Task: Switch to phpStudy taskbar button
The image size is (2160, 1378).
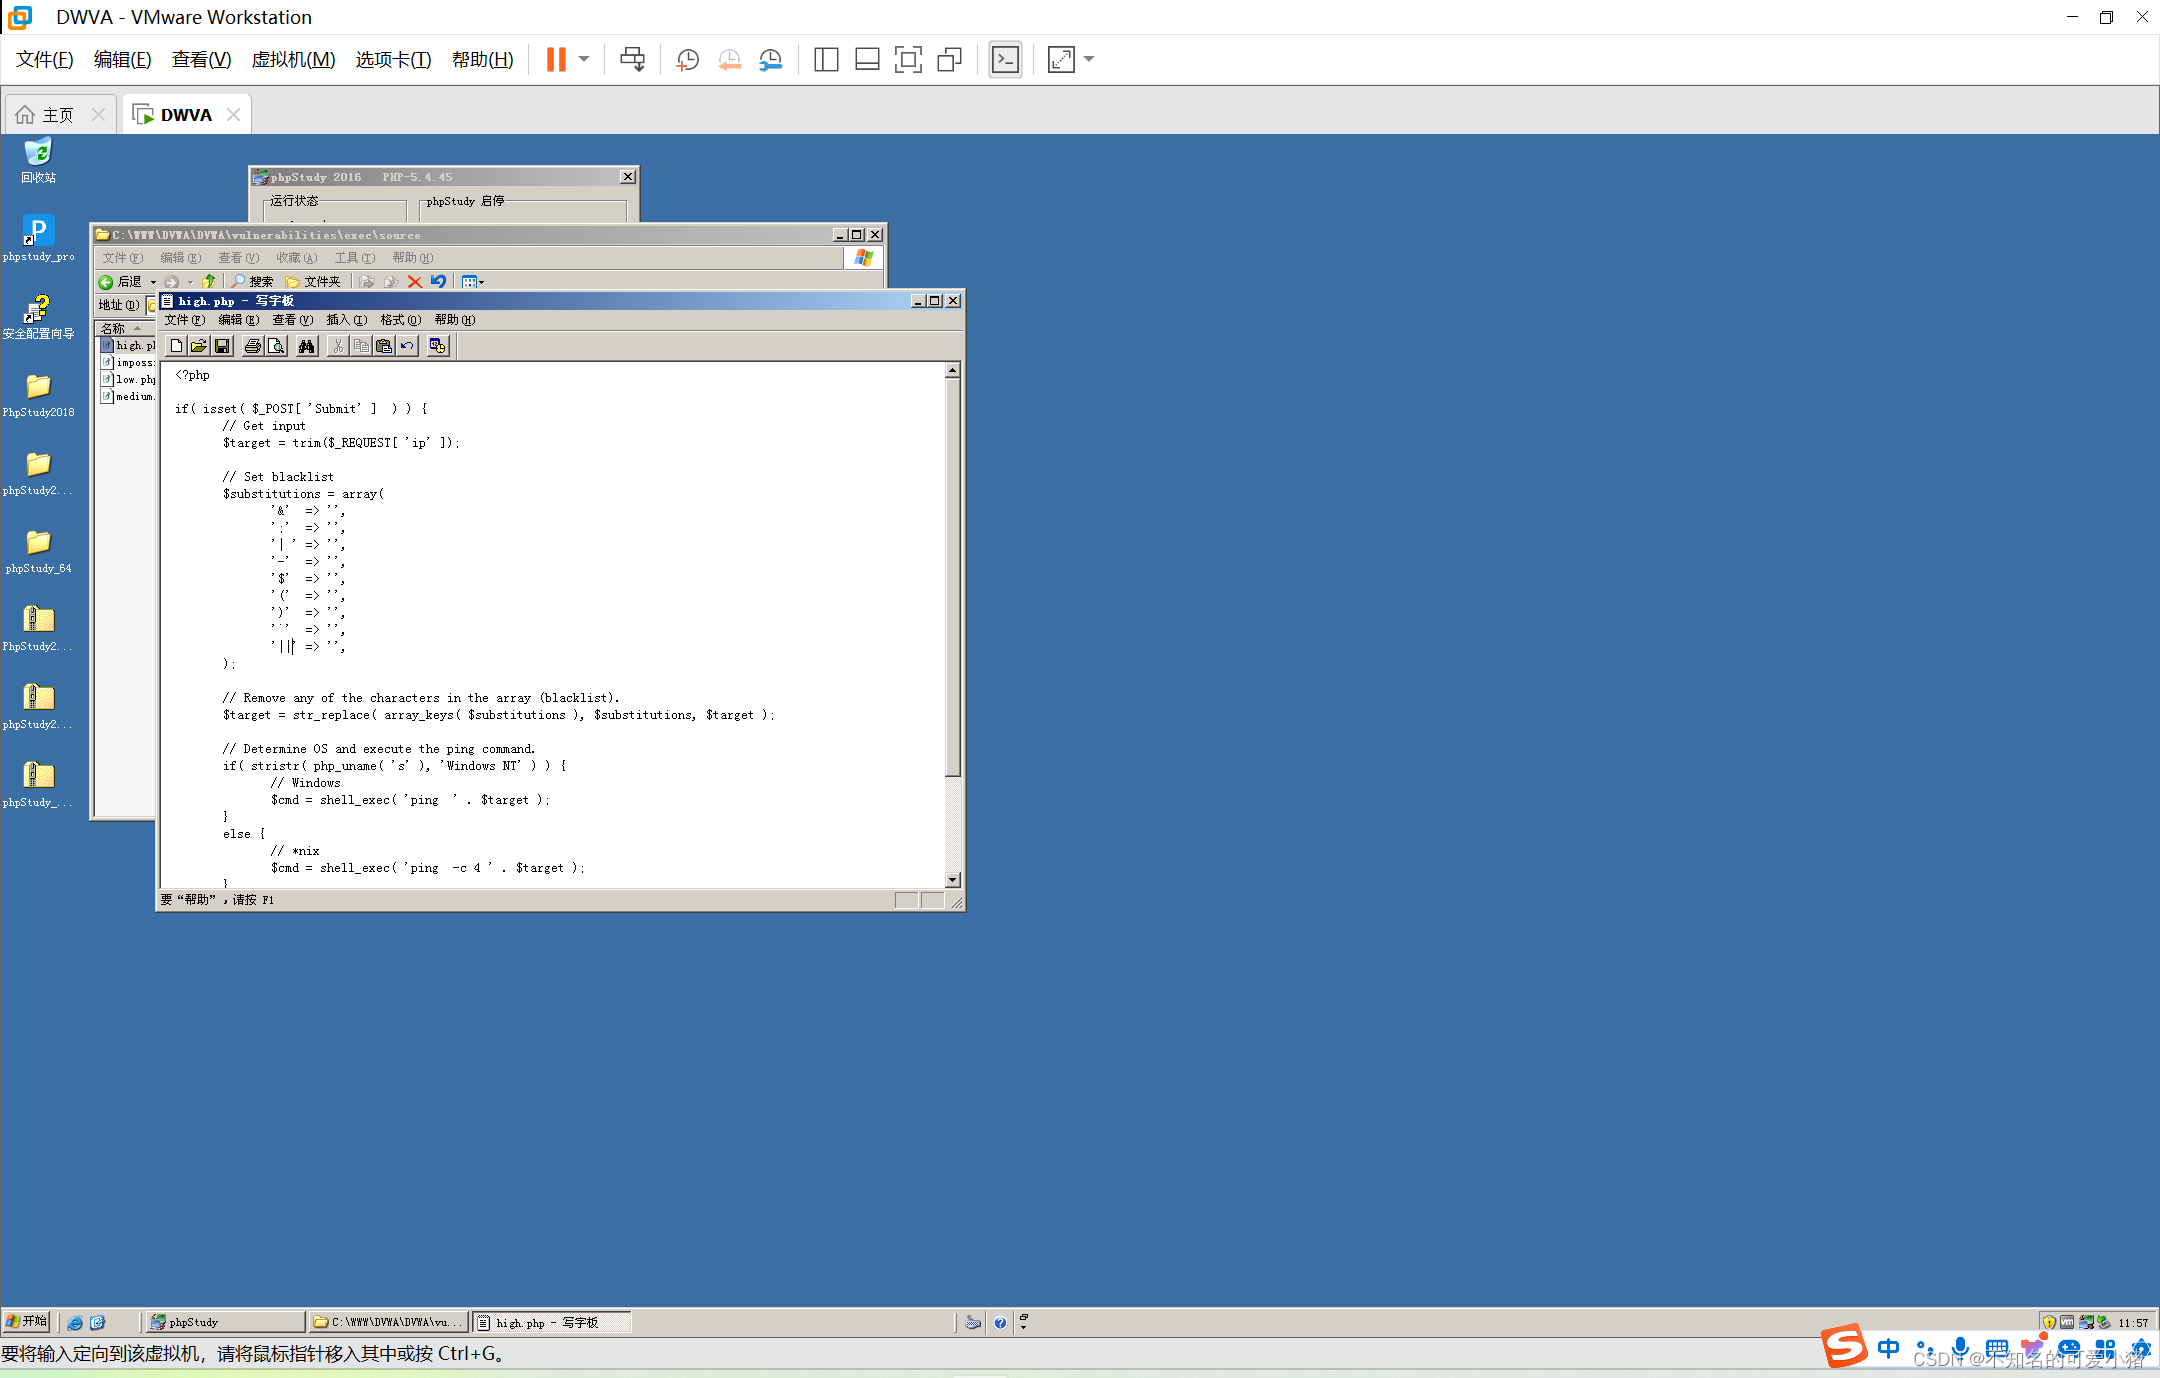Action: pos(224,1322)
